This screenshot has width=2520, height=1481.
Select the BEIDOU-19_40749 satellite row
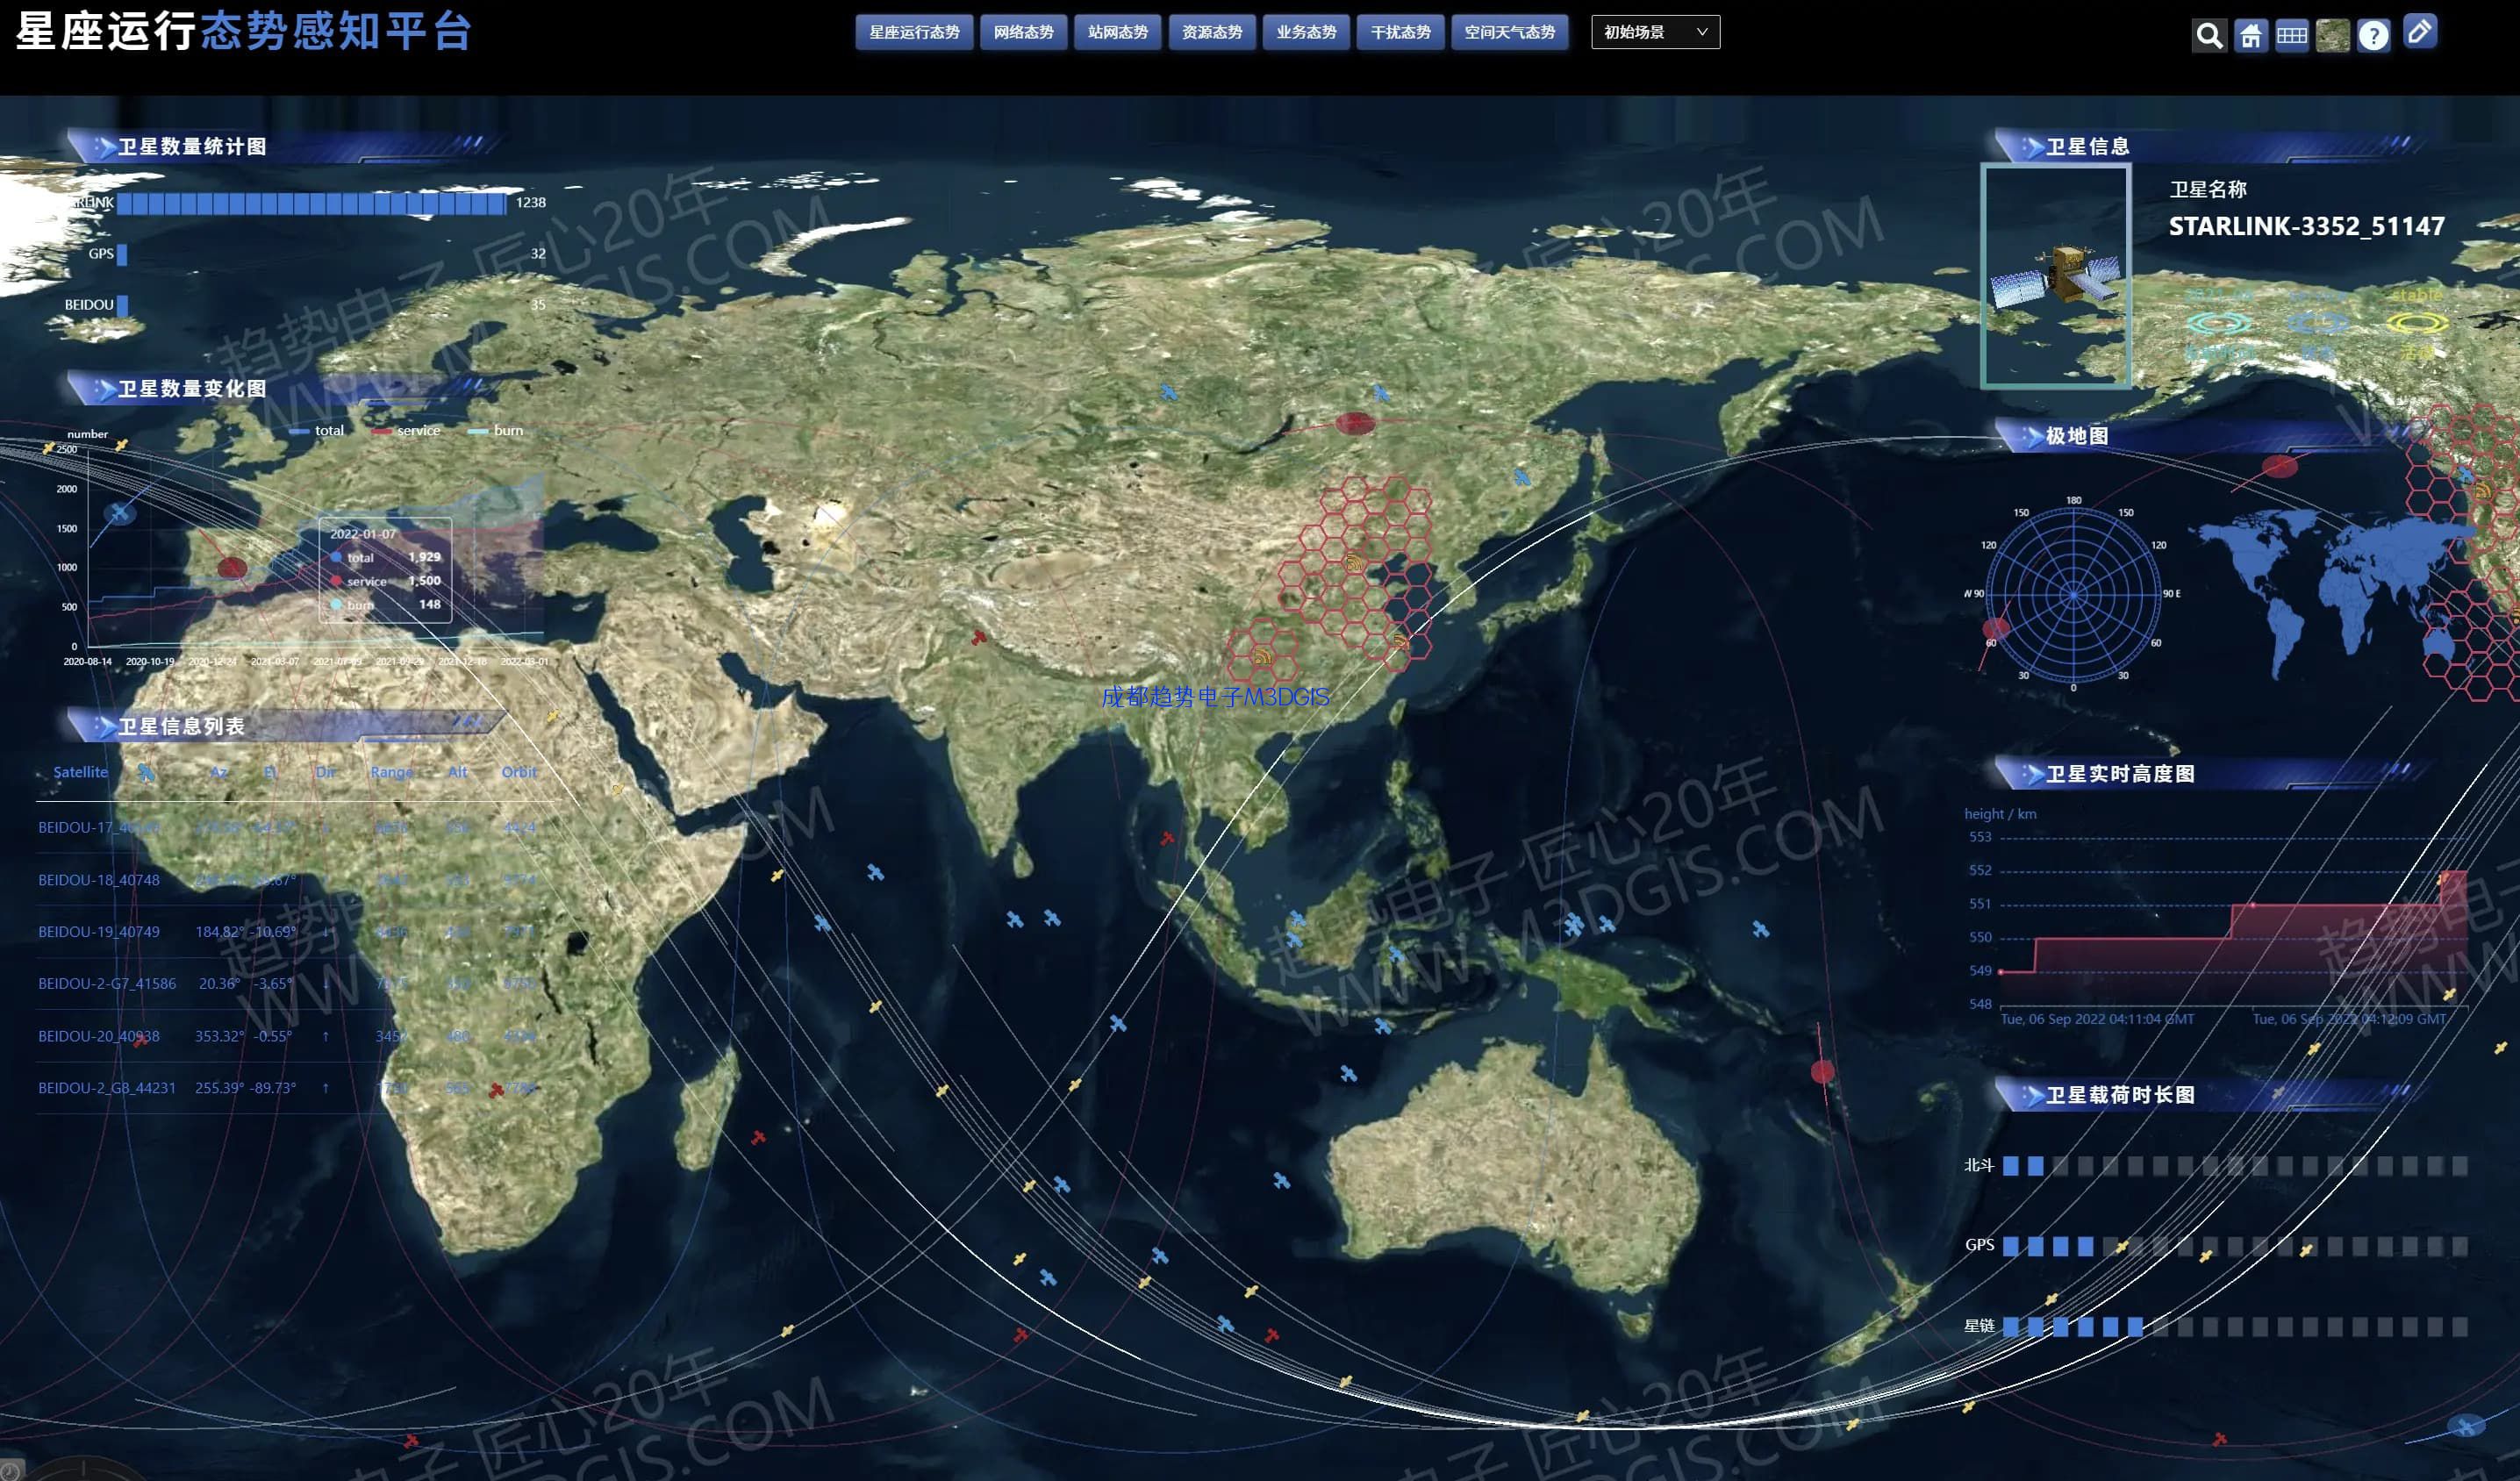click(x=99, y=932)
